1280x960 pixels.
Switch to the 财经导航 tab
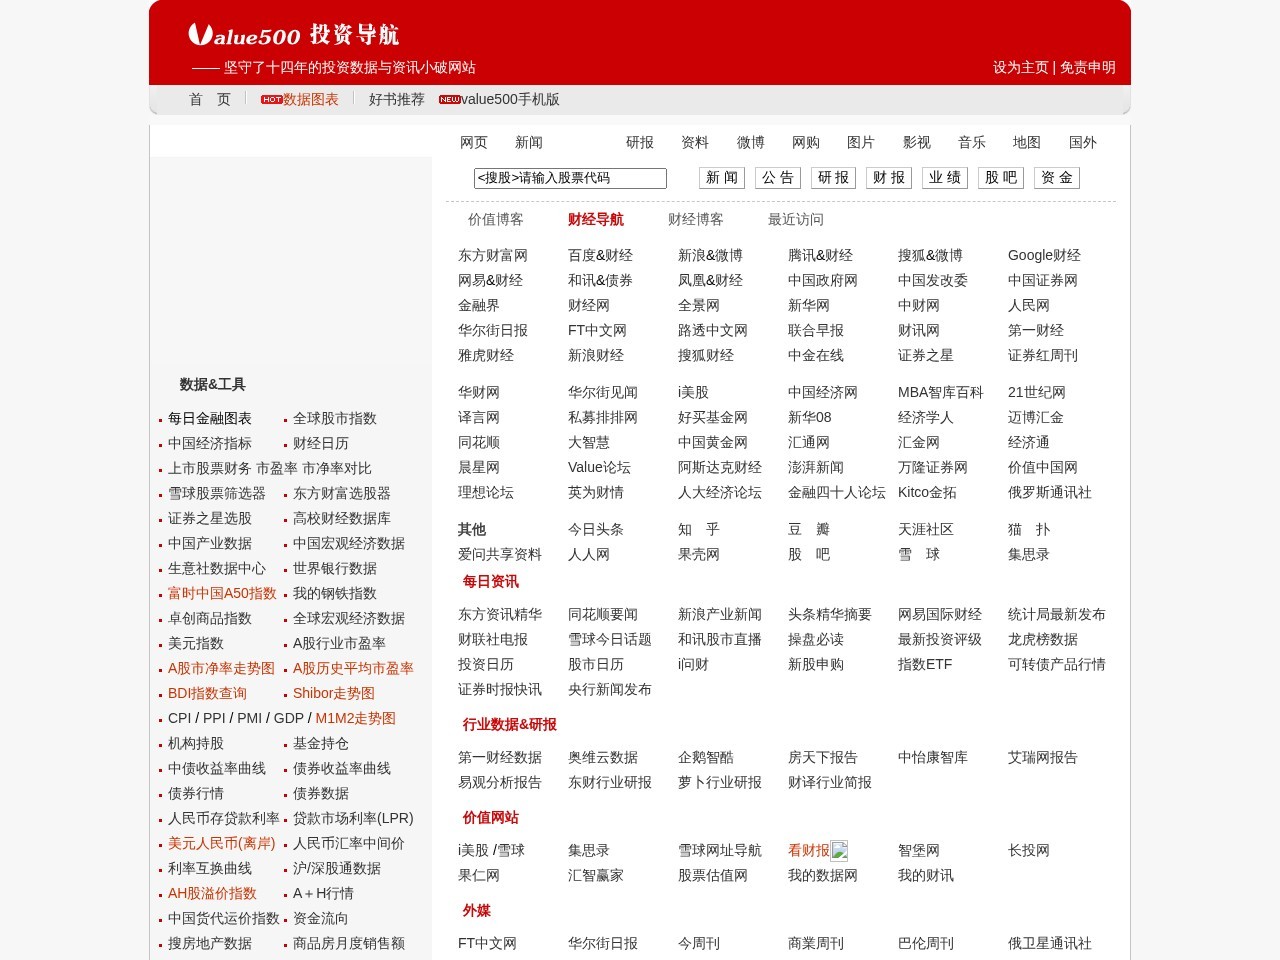tap(596, 220)
